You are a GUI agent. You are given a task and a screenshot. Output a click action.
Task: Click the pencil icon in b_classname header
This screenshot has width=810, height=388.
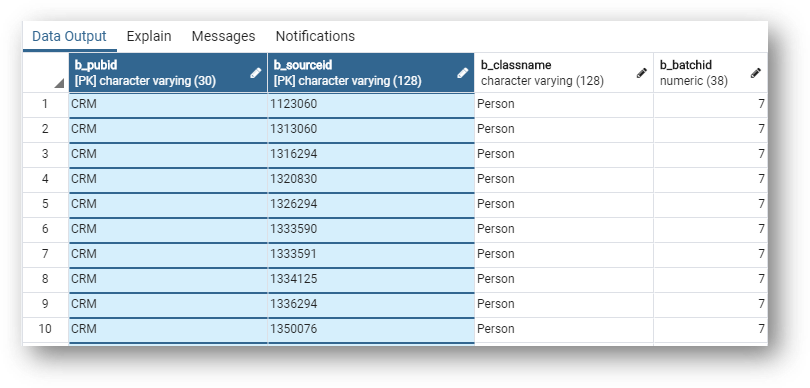click(x=642, y=73)
